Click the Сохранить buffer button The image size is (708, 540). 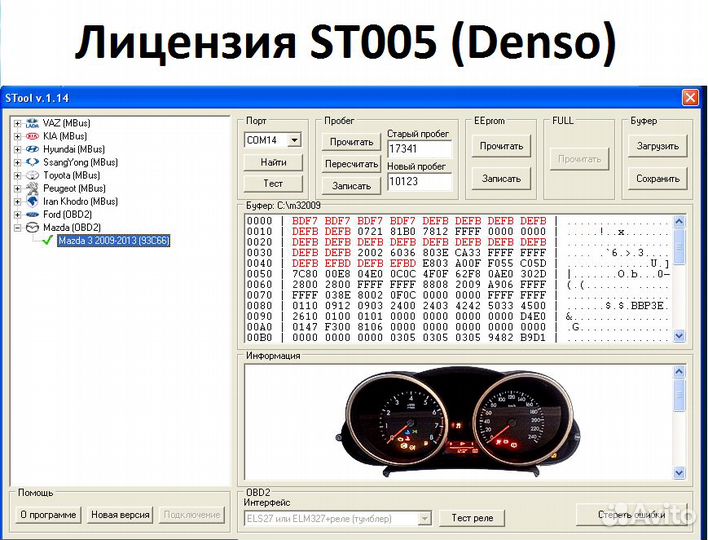[657, 179]
